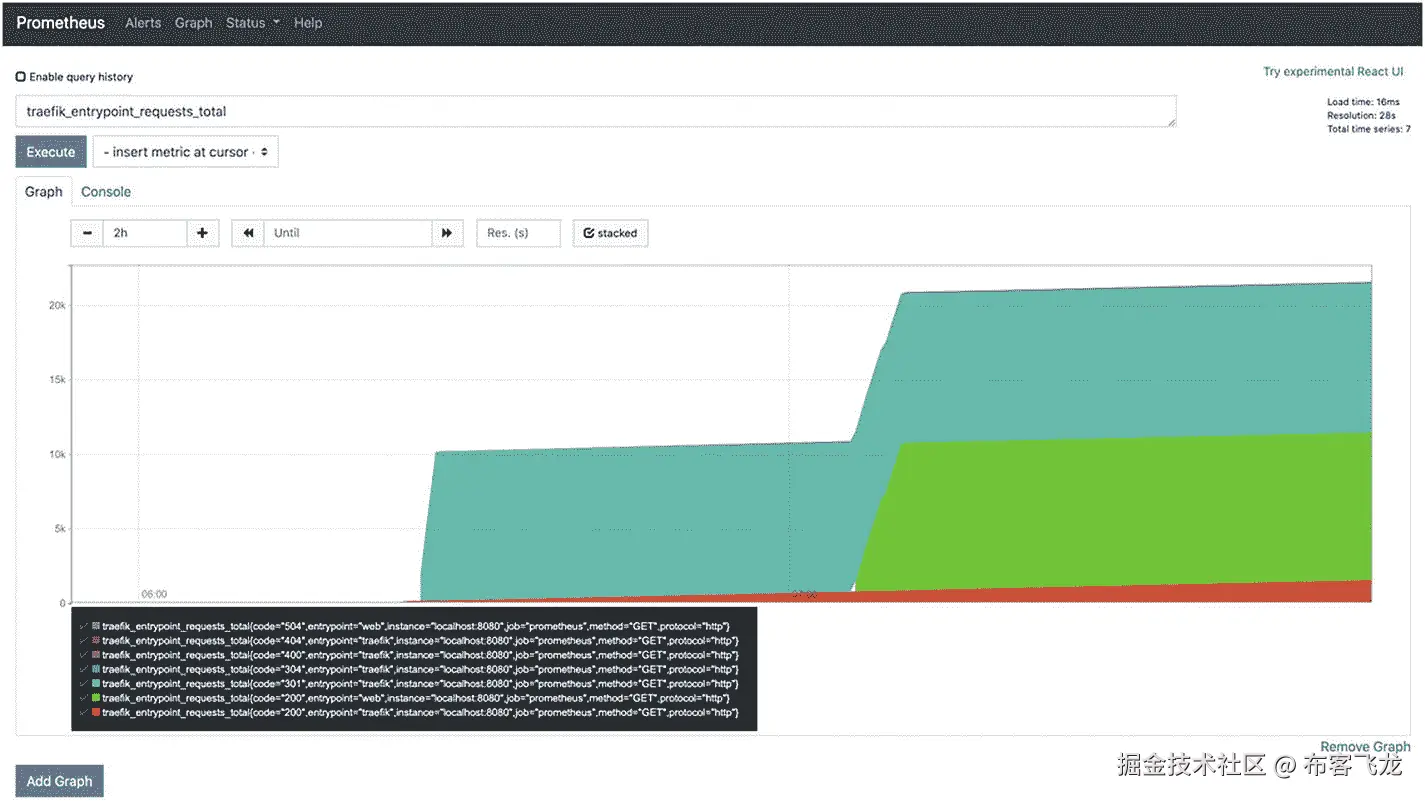1425x801 pixels.
Task: Click legend text for code="304" traefik series
Action: pos(420,669)
